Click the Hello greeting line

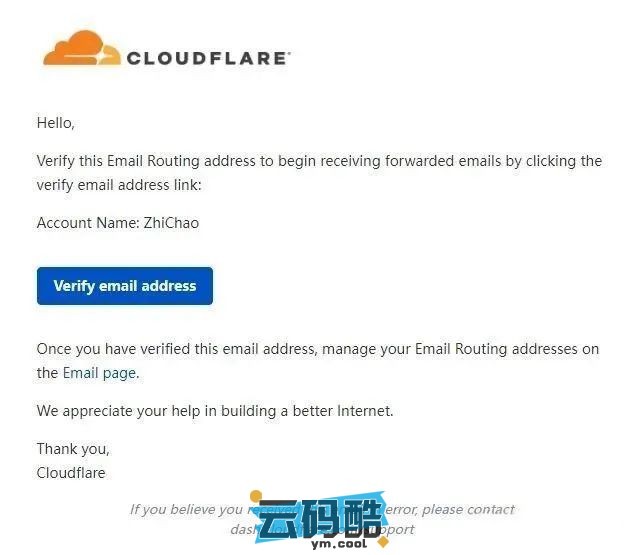click(56, 123)
